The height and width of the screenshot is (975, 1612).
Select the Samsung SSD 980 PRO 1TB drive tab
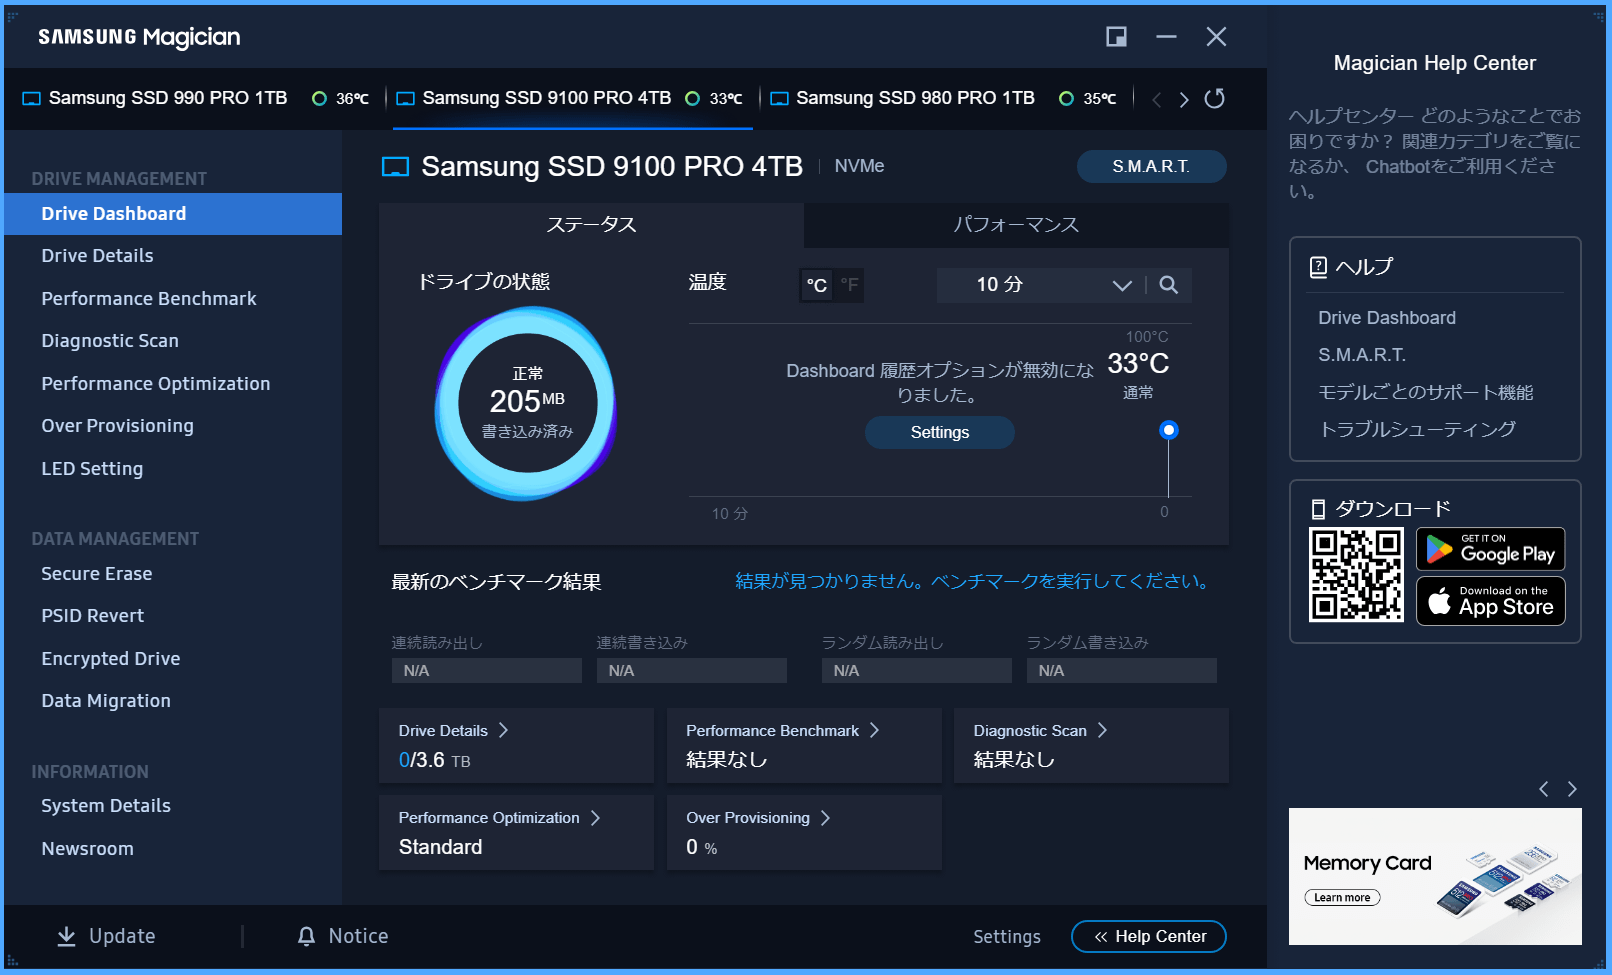click(944, 98)
